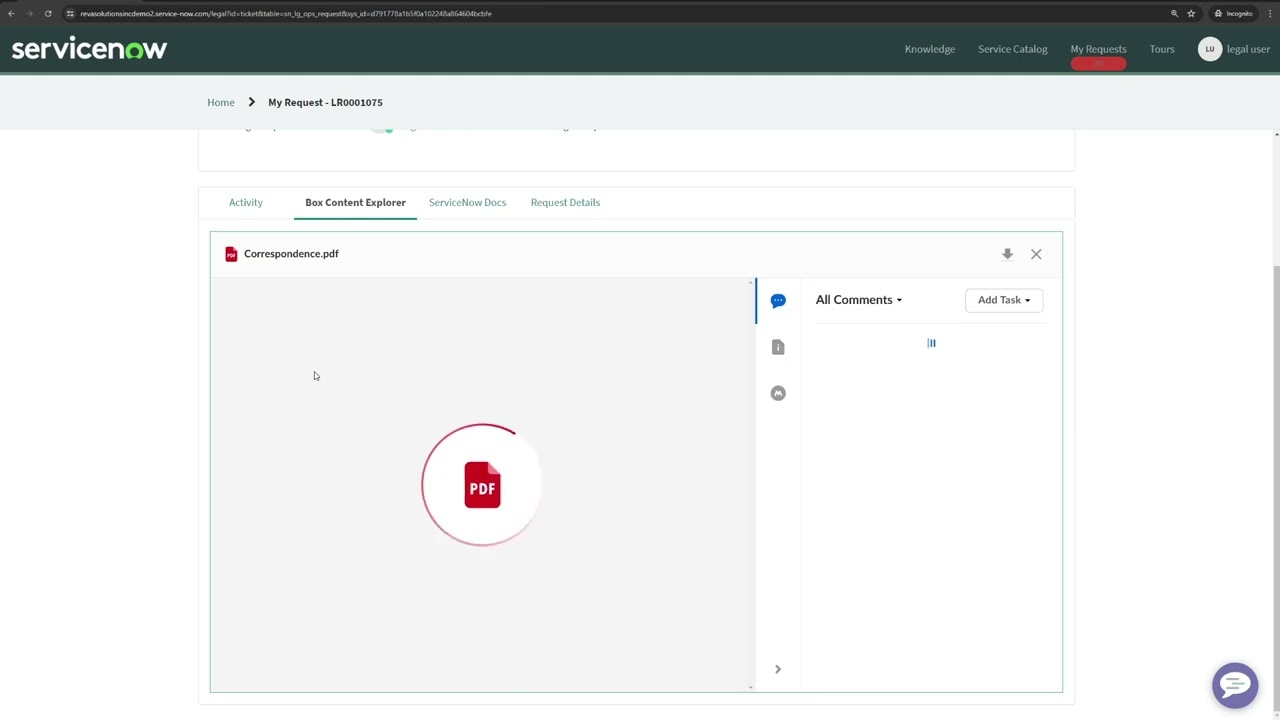Click the ServiceNow logo
The width and height of the screenshot is (1280, 720).
tap(89, 49)
